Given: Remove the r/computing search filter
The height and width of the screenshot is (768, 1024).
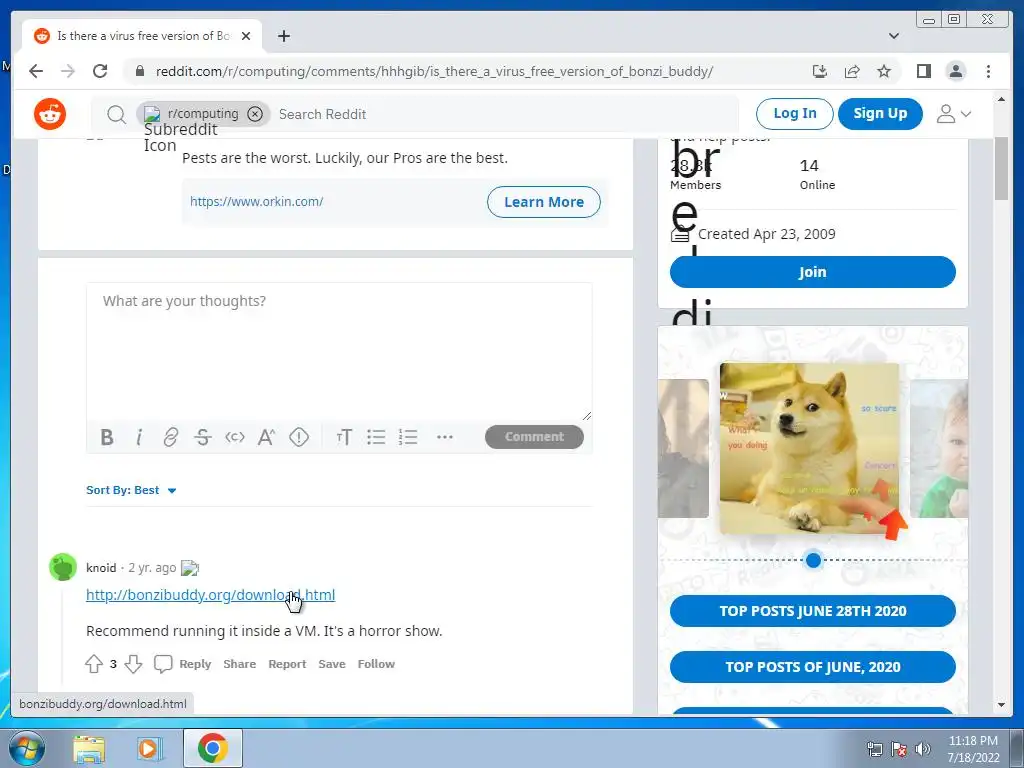Looking at the screenshot, I should (x=255, y=114).
